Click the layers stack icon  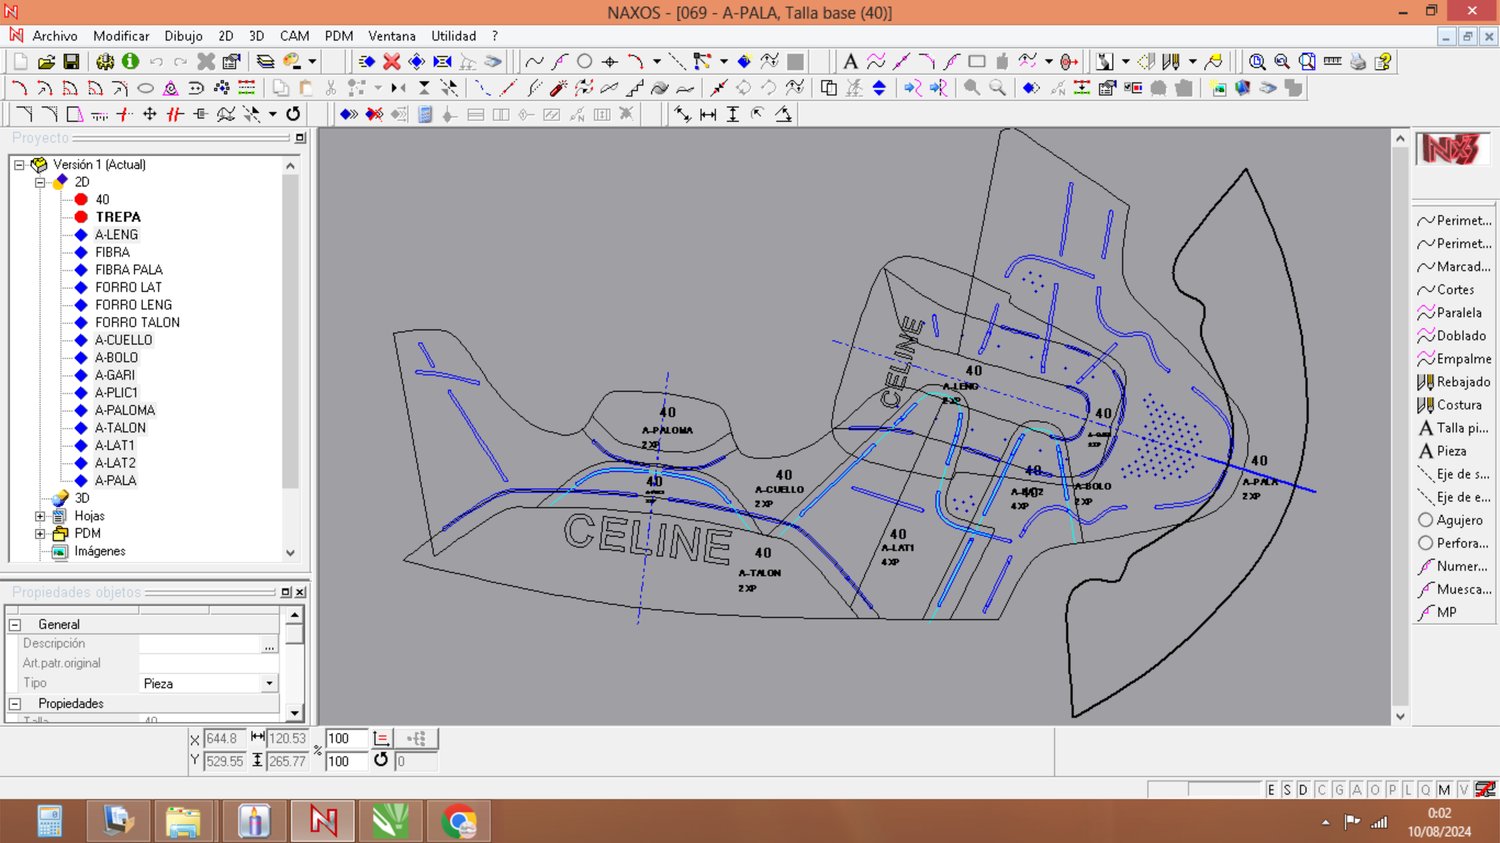click(x=265, y=62)
